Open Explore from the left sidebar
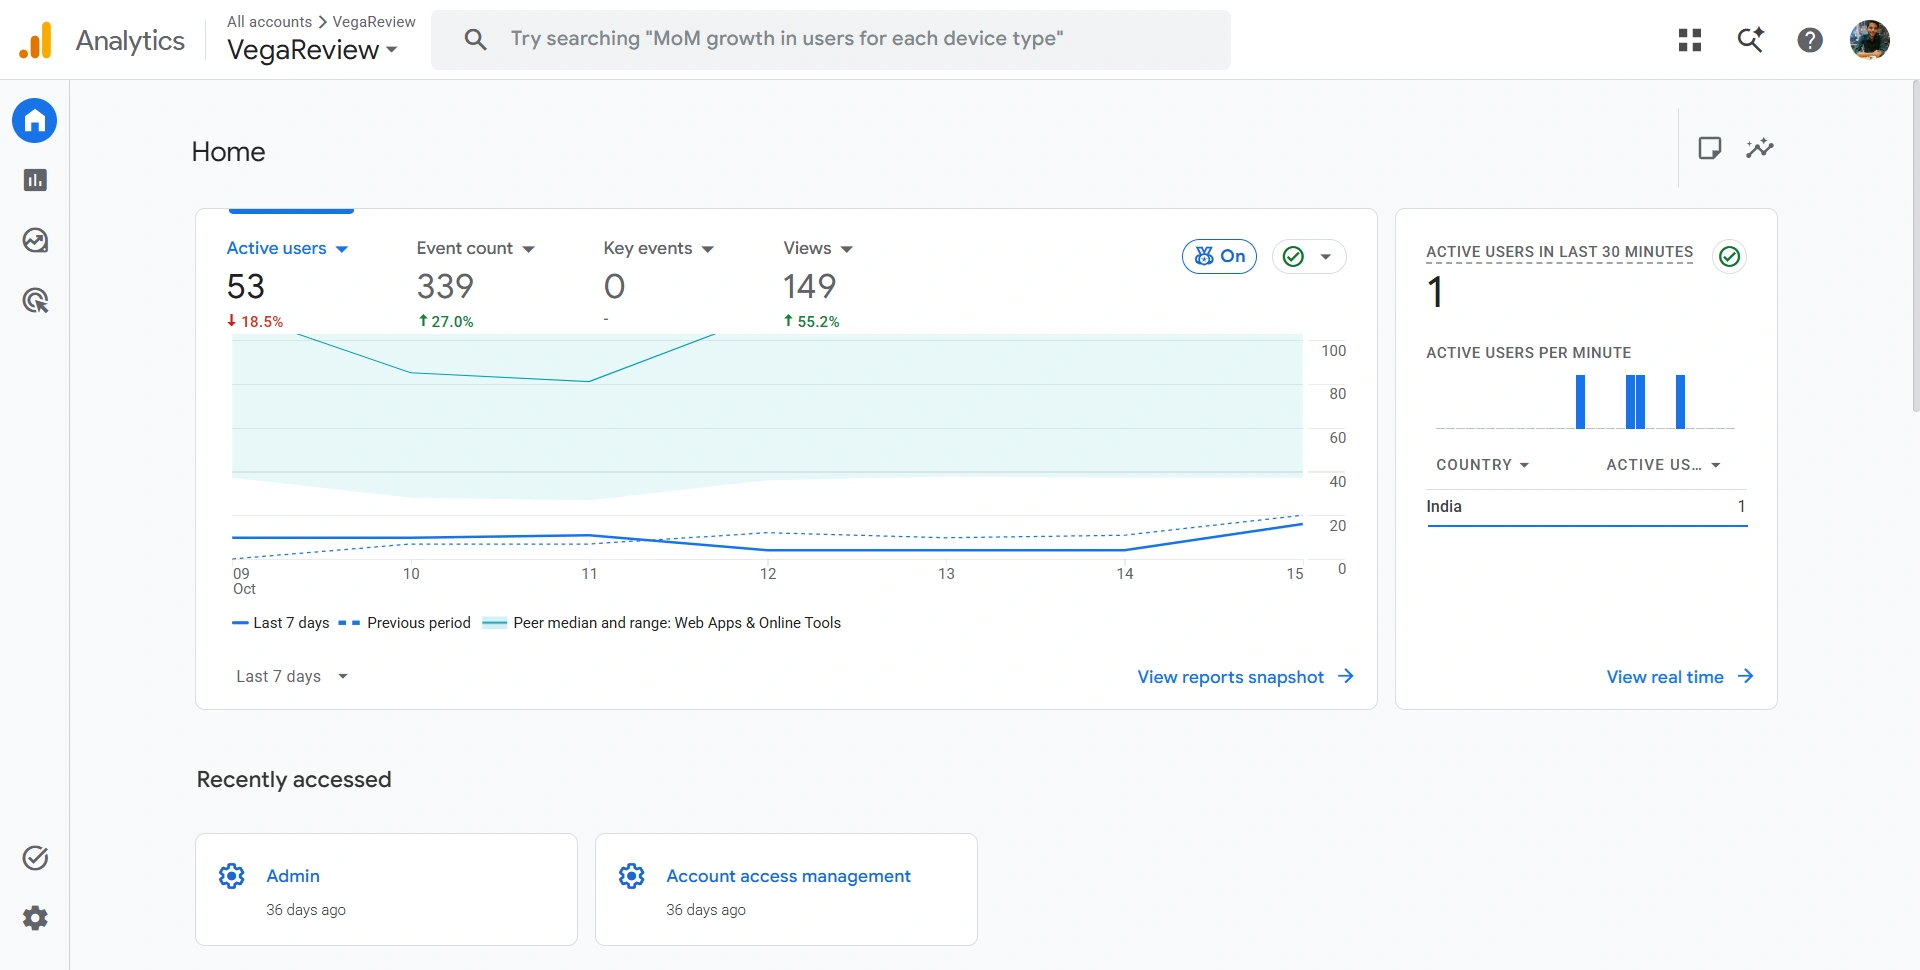The width and height of the screenshot is (1920, 970). click(x=35, y=240)
